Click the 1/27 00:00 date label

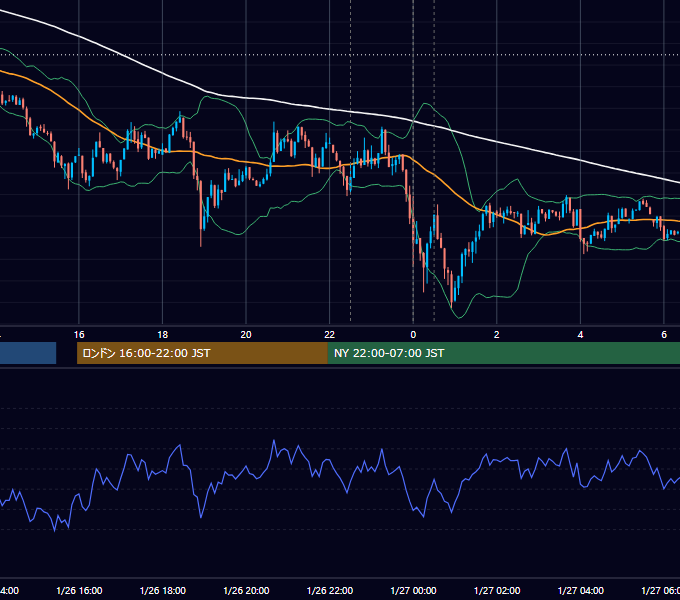point(413,590)
